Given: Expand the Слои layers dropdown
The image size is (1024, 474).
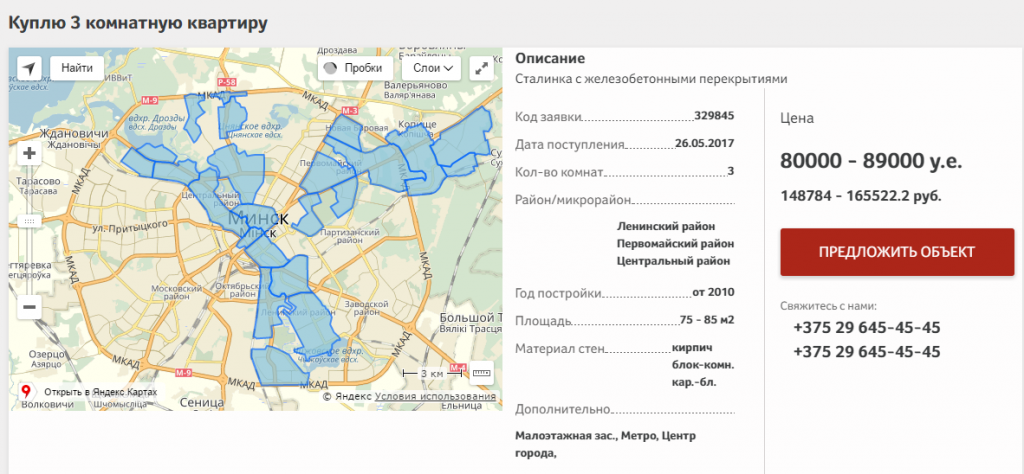Looking at the screenshot, I should (x=431, y=68).
